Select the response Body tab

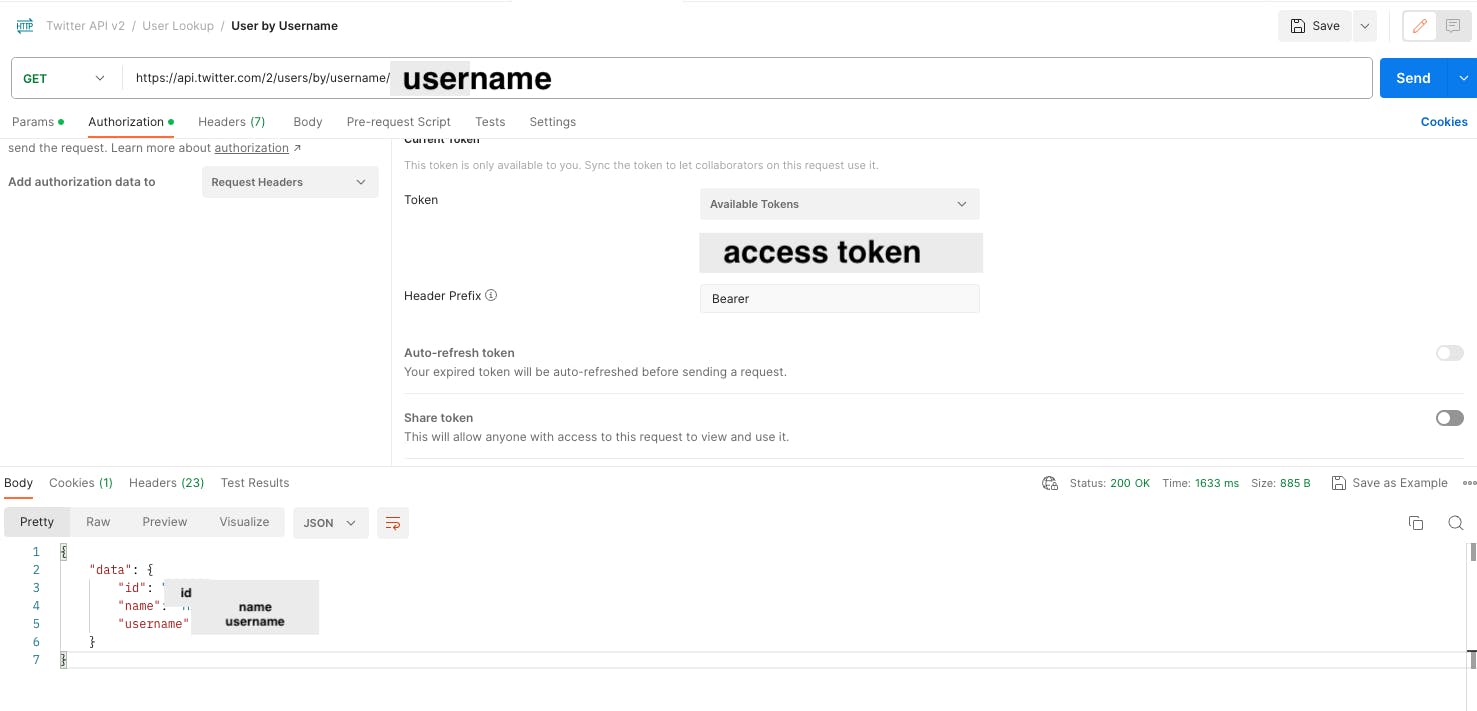point(19,483)
